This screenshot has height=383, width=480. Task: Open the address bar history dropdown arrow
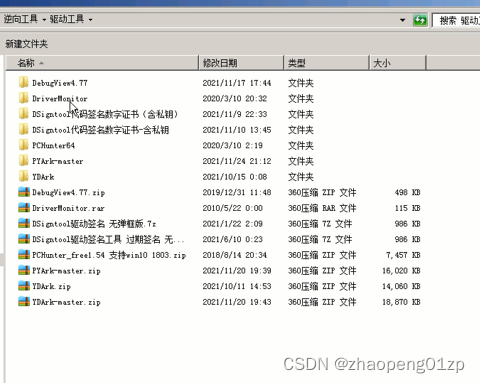tap(403, 20)
